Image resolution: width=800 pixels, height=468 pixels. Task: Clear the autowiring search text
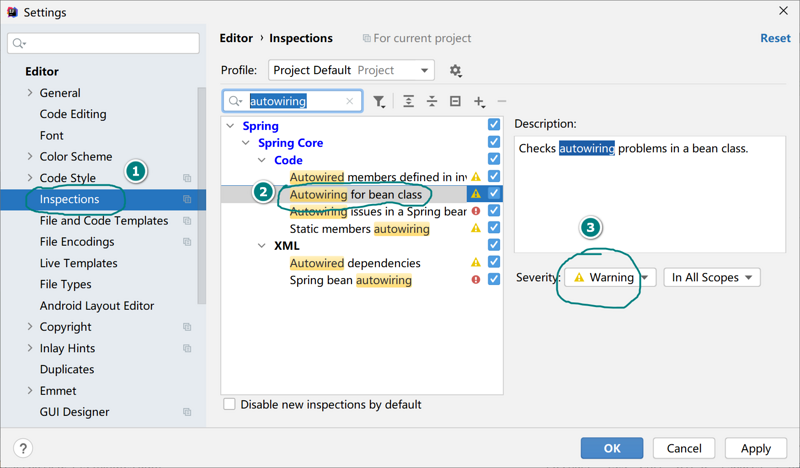349,101
